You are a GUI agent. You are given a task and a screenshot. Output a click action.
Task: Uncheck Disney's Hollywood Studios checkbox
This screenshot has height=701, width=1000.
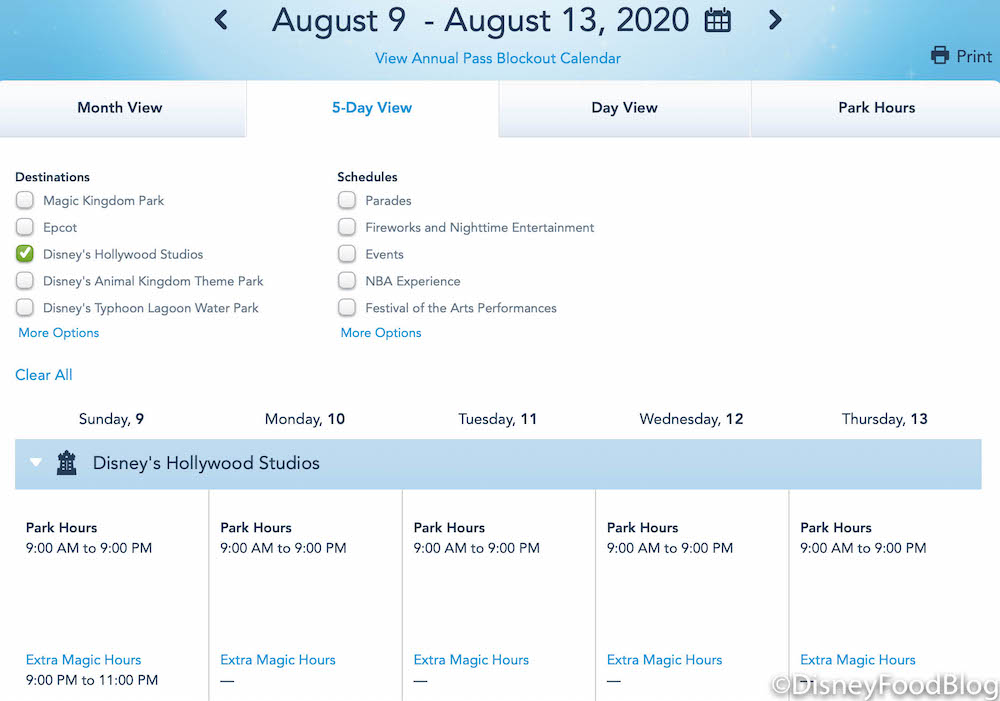tap(25, 254)
